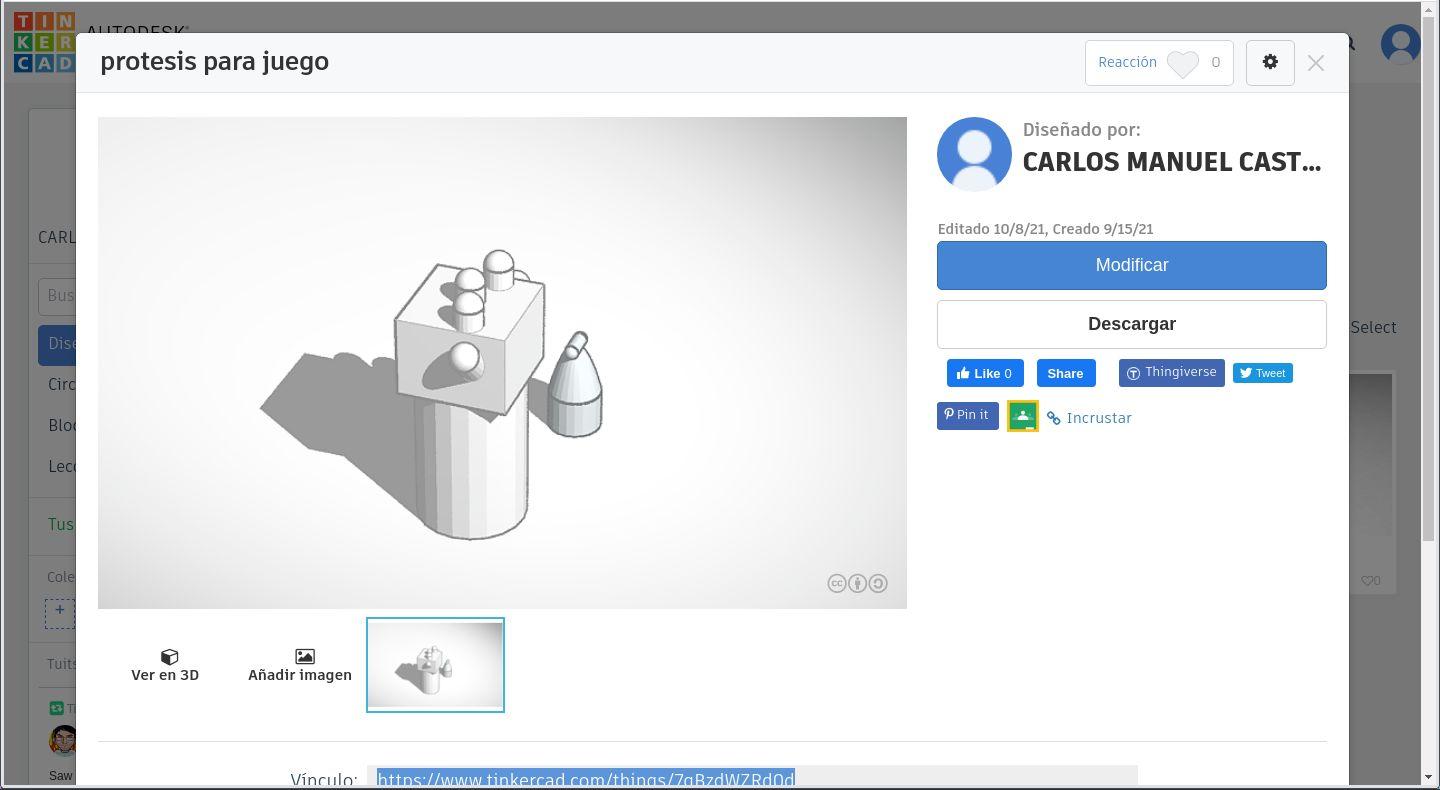Click the Reacción button

tap(1159, 63)
